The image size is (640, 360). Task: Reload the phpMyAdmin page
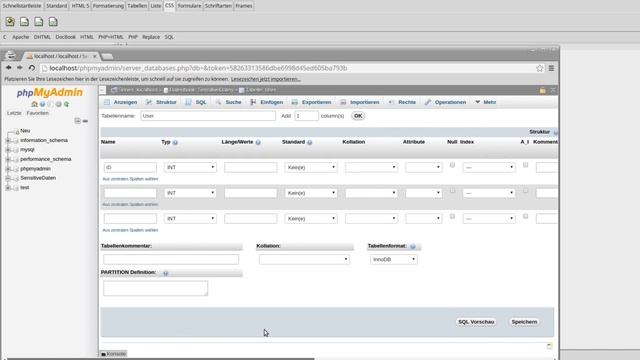(x=31, y=68)
